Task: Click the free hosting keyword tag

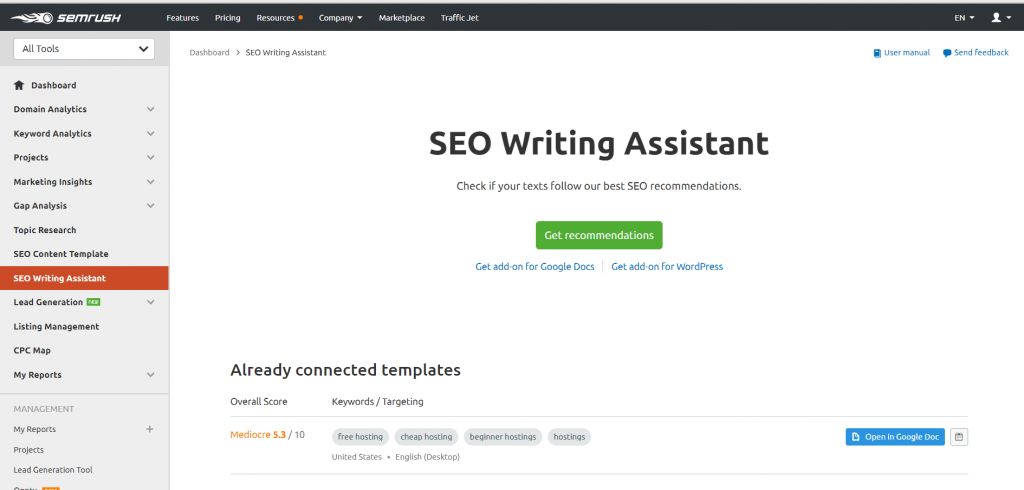Action: (x=361, y=437)
